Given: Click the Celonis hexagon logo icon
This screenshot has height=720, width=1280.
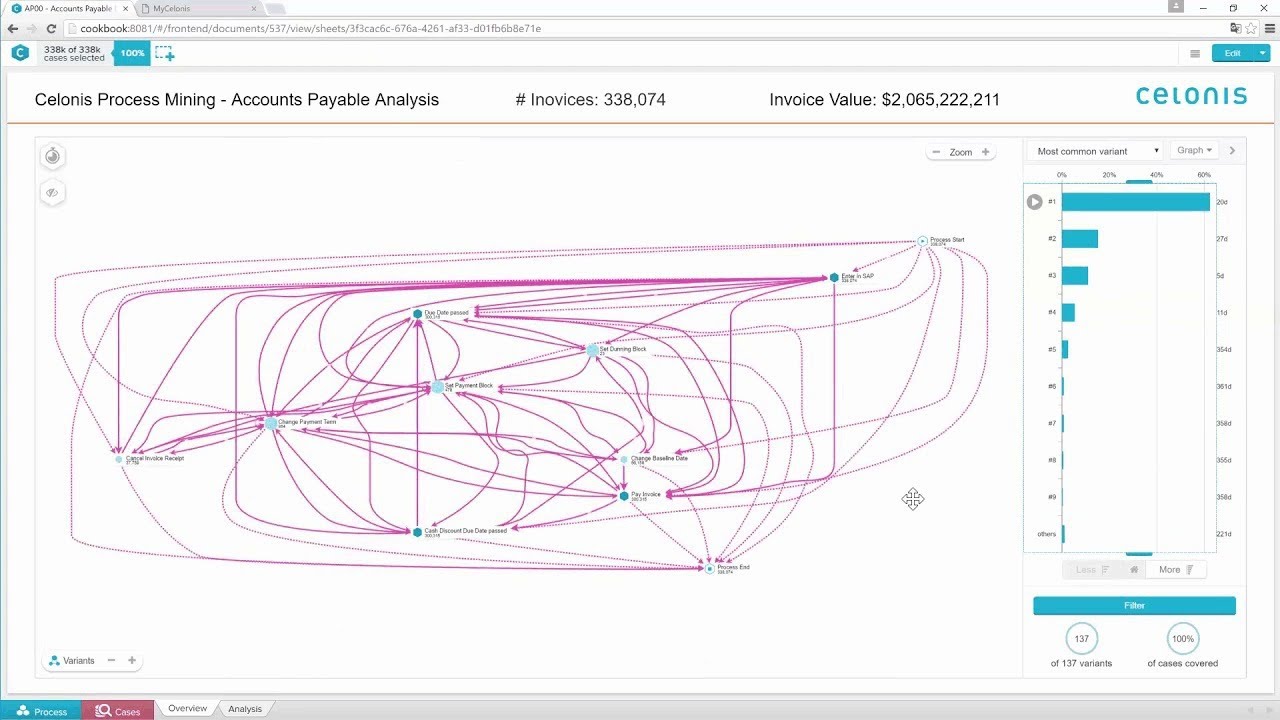Looking at the screenshot, I should pos(20,53).
